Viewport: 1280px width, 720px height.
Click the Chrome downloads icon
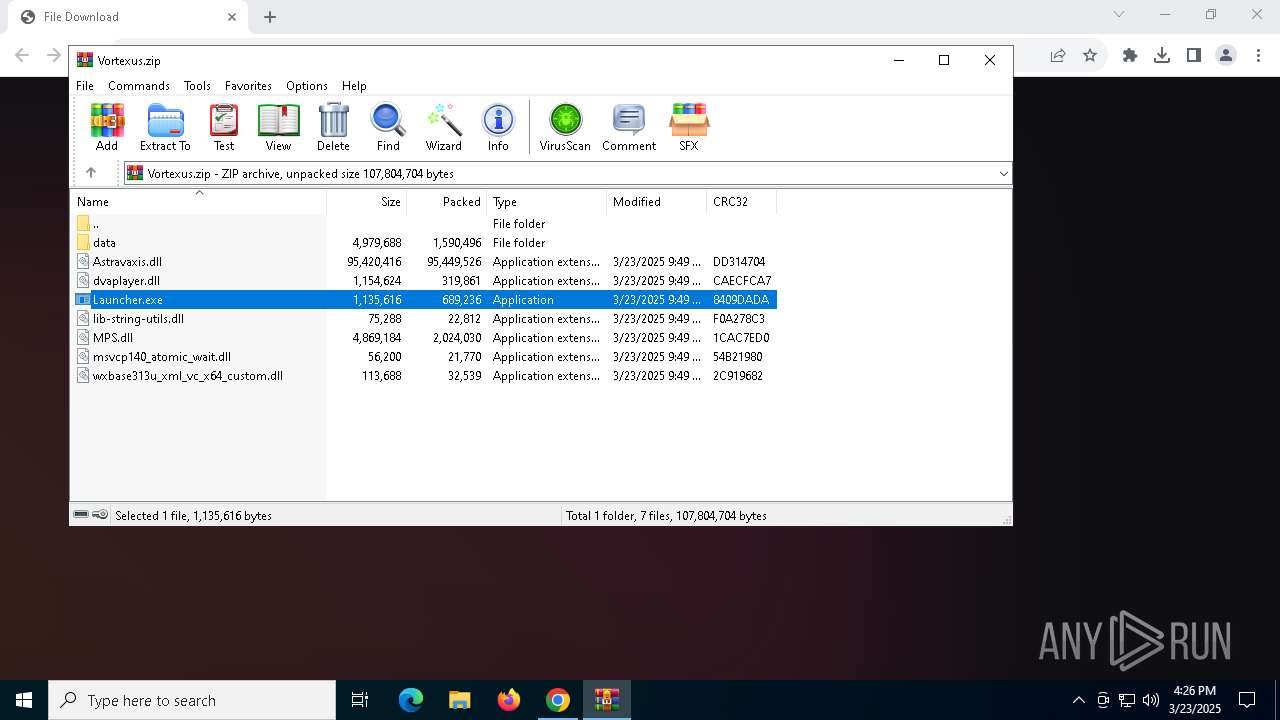pos(1162,56)
